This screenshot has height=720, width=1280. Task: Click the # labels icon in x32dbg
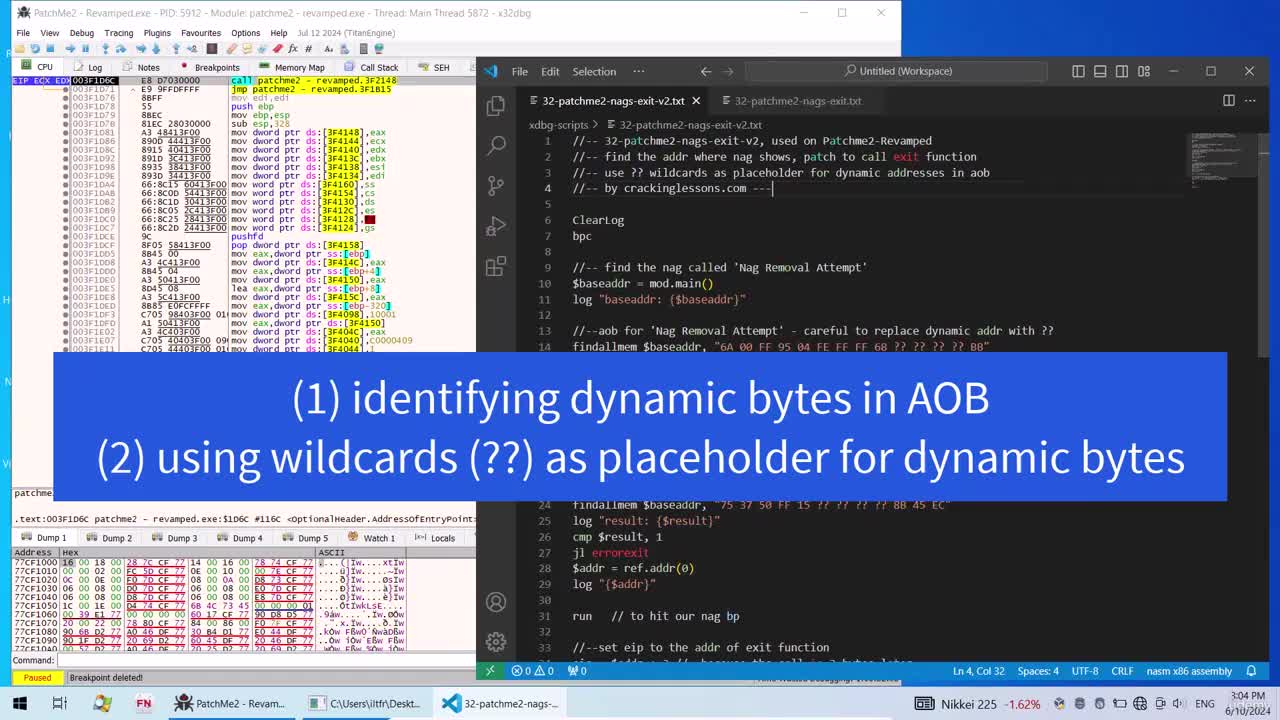pyautogui.click(x=308, y=48)
